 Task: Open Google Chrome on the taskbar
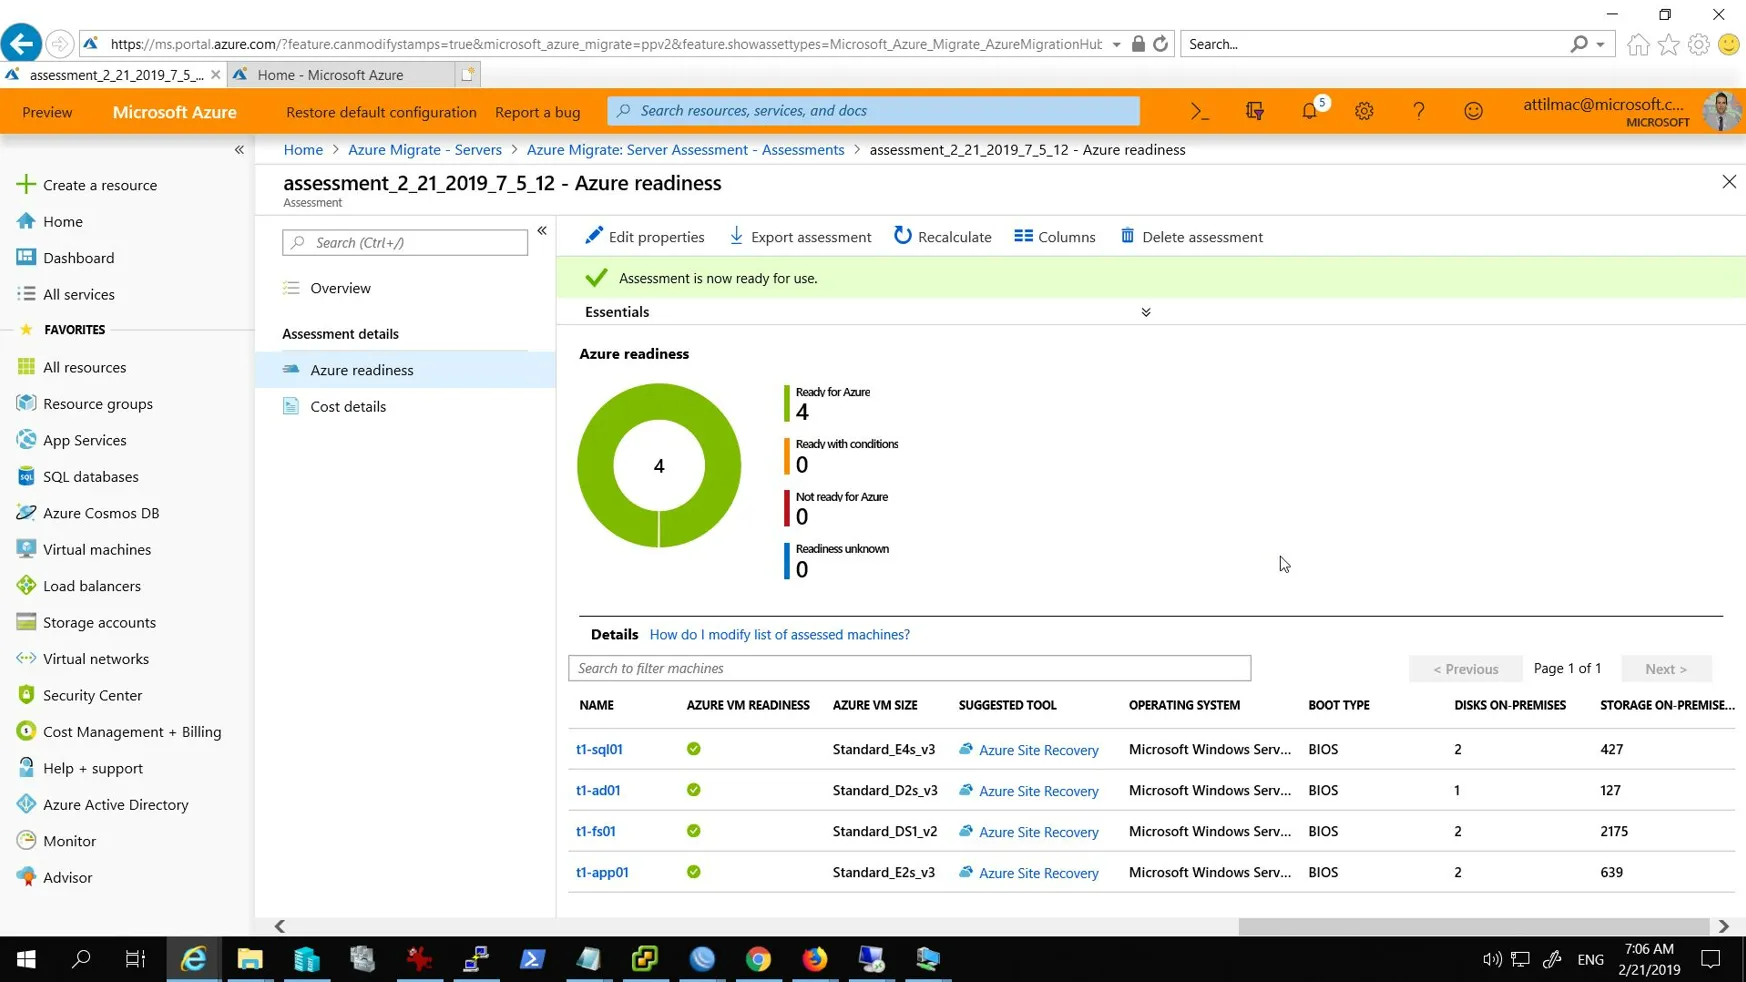coord(759,959)
